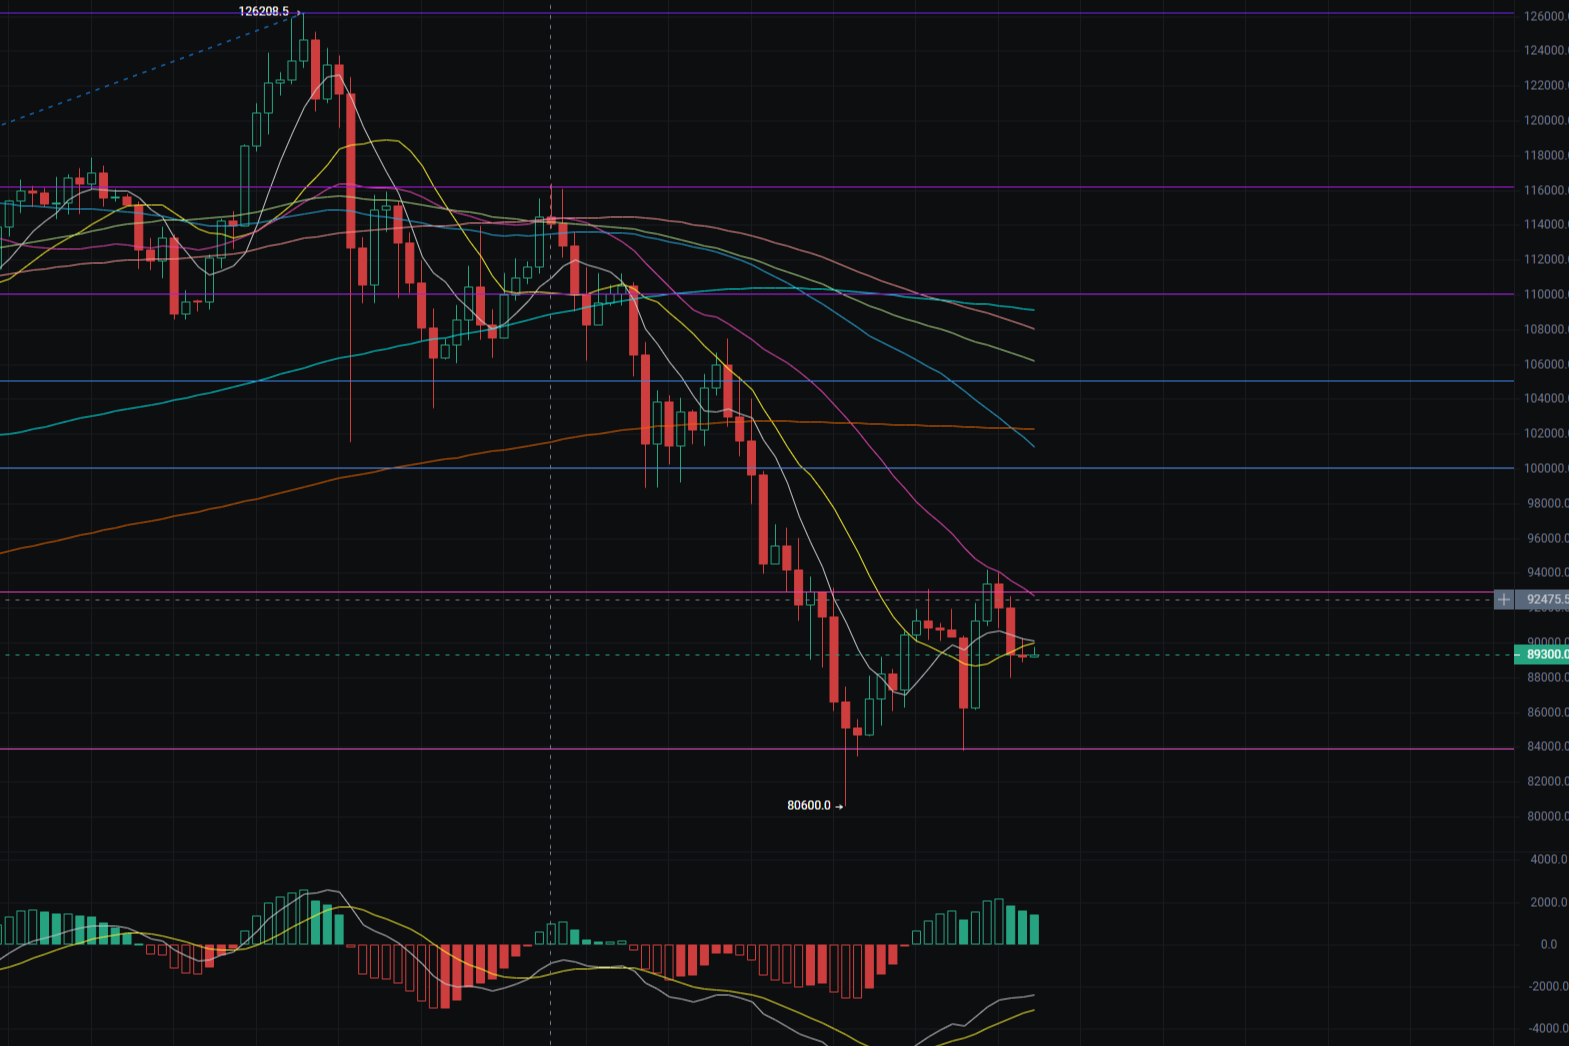
Task: Click the rightmost green MACD histogram bar
Action: click(x=1033, y=930)
